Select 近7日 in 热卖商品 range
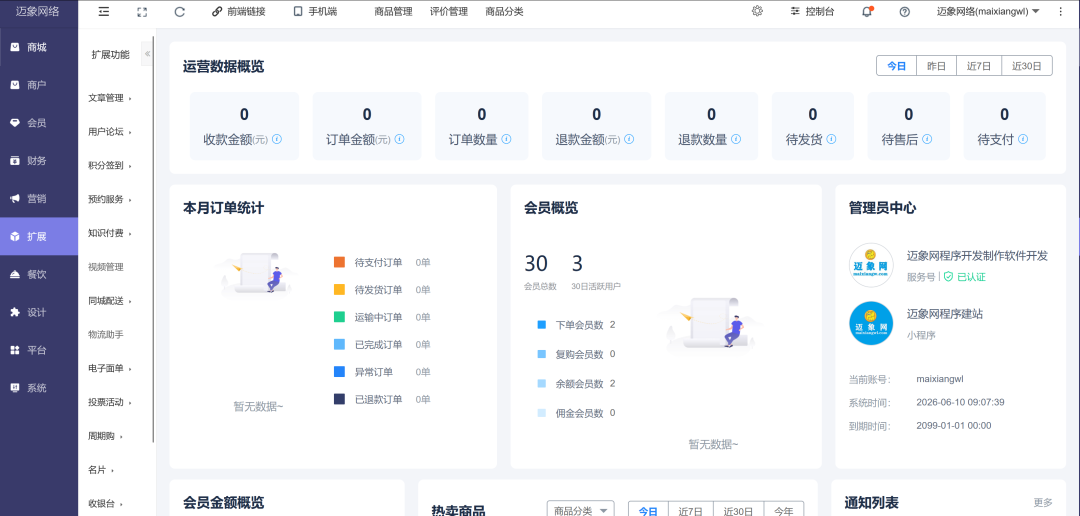This screenshot has width=1080, height=516. click(x=691, y=510)
